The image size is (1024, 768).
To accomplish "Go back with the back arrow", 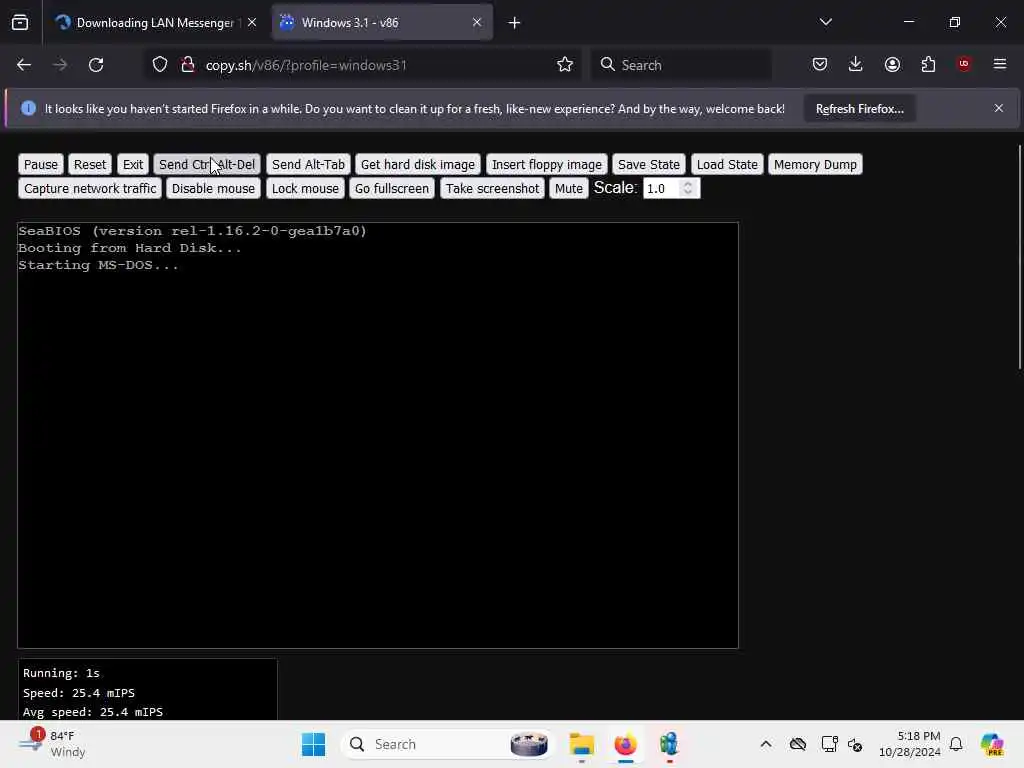I will pyautogui.click(x=24, y=65).
